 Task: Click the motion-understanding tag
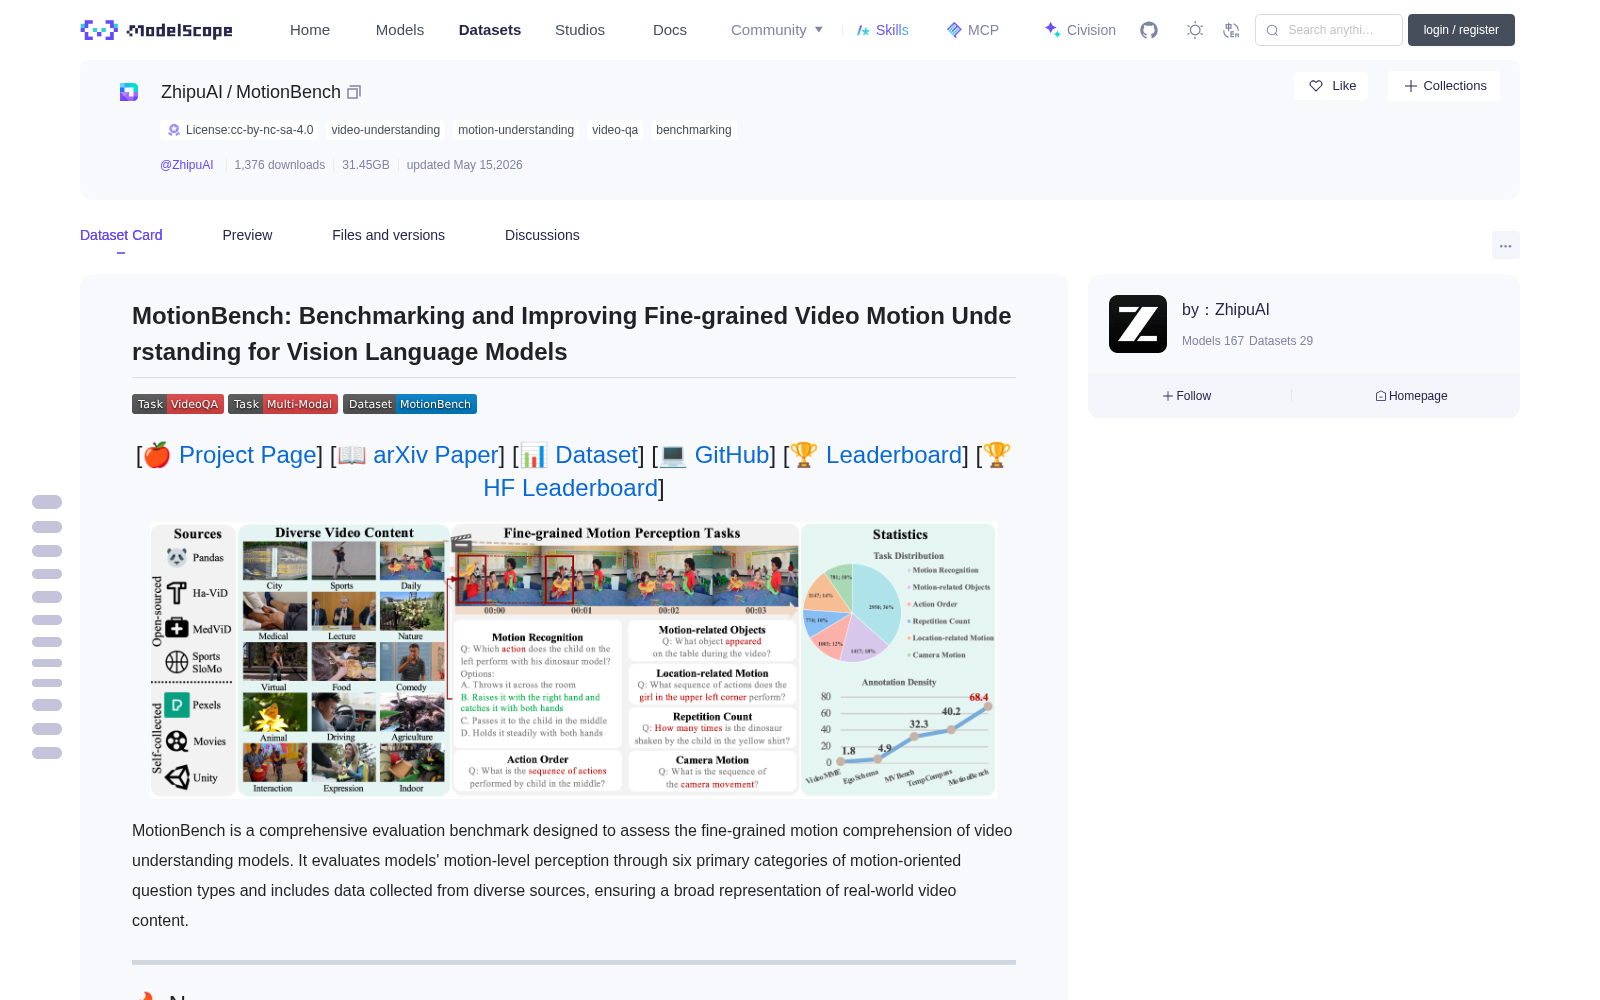tap(516, 130)
